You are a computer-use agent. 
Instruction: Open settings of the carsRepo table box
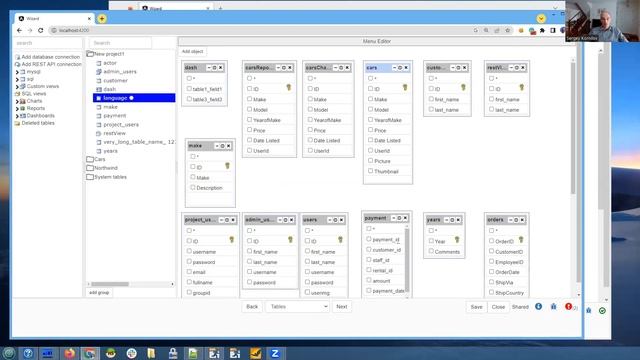[x=284, y=68]
